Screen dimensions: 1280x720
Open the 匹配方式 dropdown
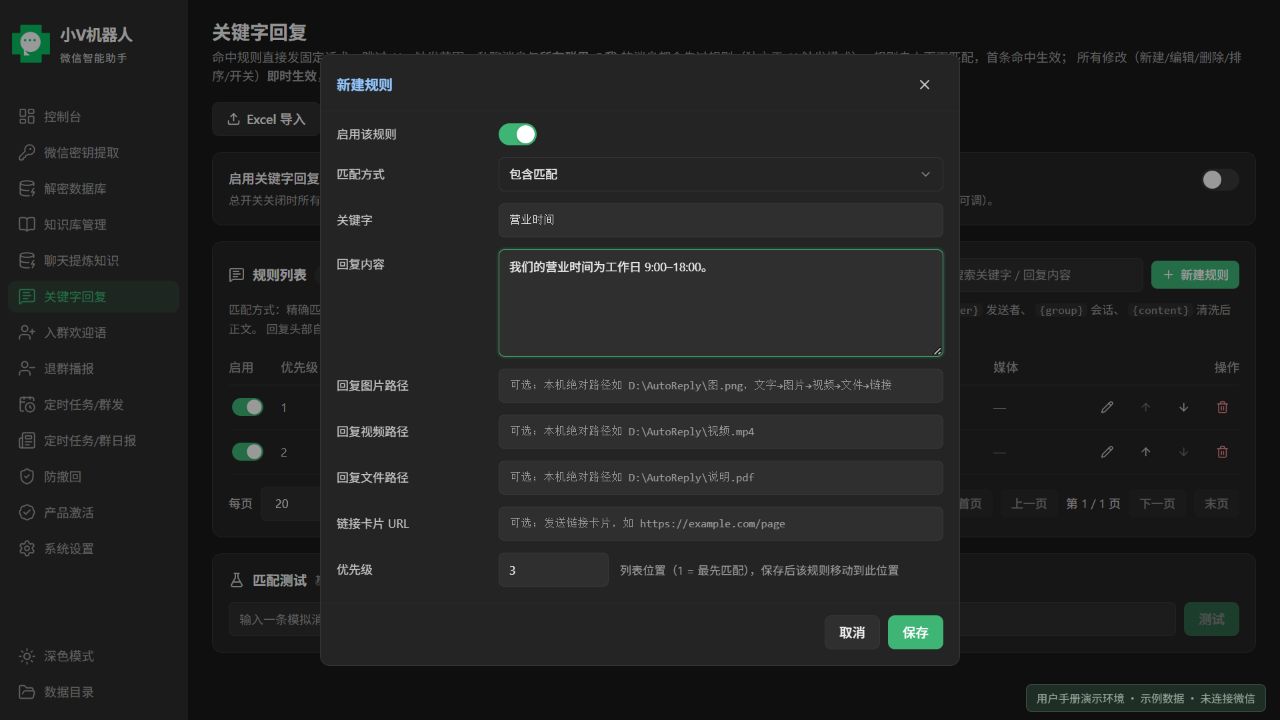pyautogui.click(x=720, y=174)
